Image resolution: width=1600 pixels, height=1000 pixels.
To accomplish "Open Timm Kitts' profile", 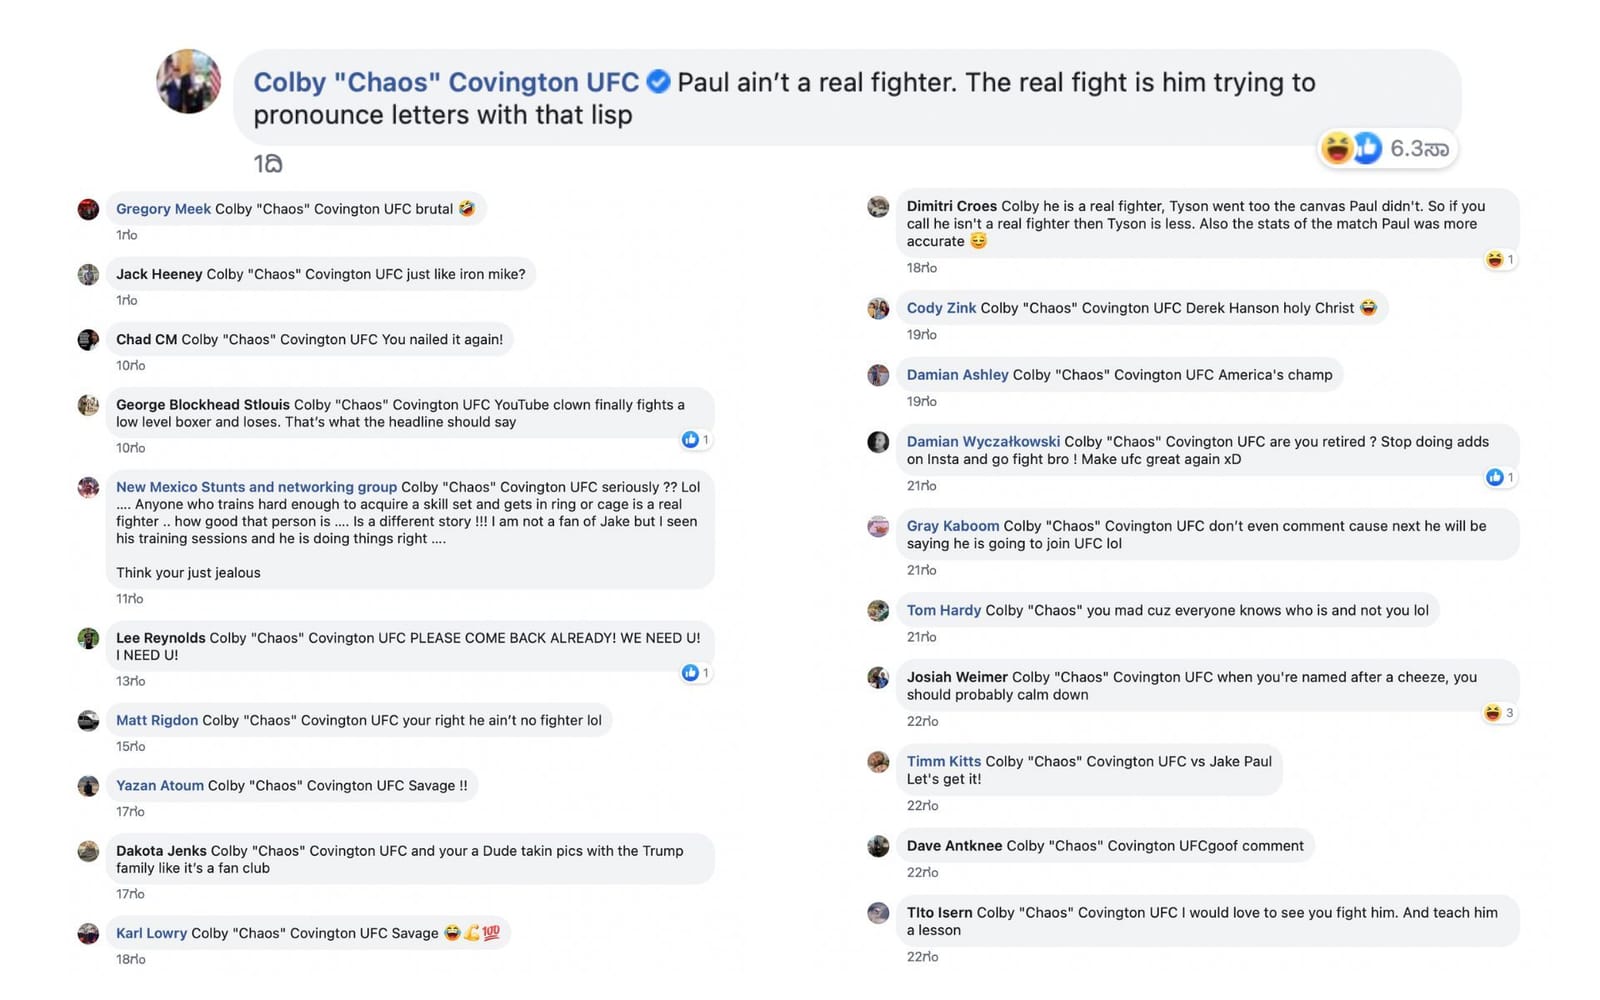I will coord(942,761).
